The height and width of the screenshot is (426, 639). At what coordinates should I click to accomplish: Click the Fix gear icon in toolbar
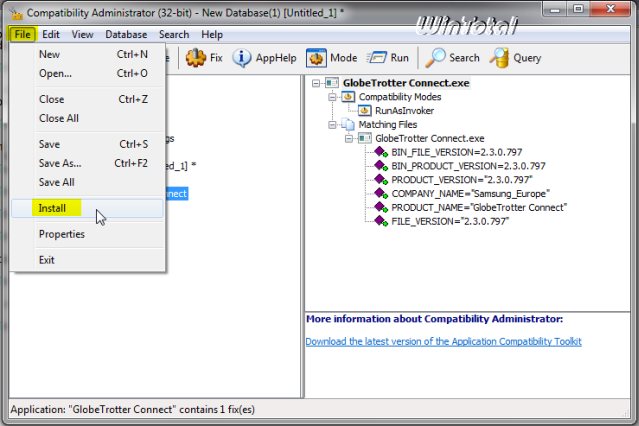(196, 58)
